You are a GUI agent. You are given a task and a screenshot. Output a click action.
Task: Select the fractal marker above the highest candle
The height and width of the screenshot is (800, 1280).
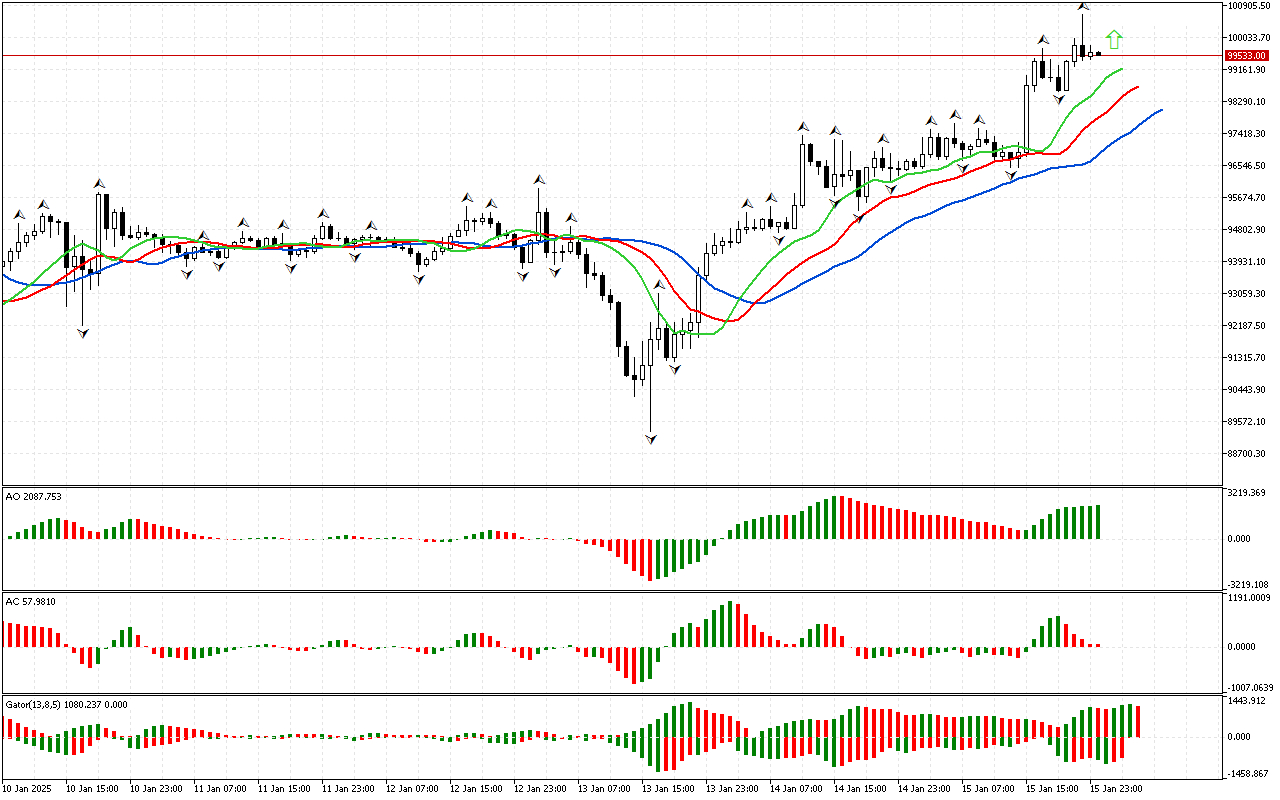(1083, 8)
